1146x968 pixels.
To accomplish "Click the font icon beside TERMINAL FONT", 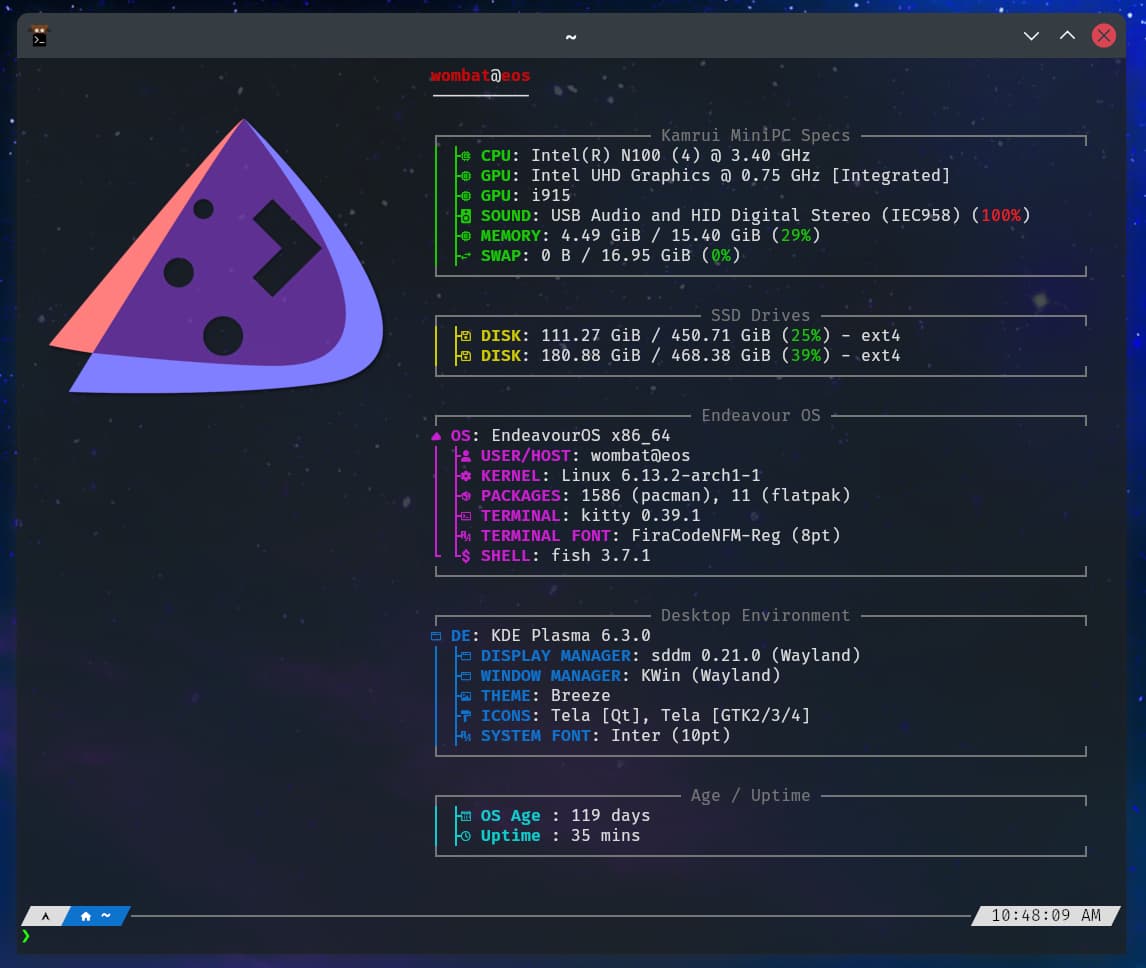I will pyautogui.click(x=466, y=536).
